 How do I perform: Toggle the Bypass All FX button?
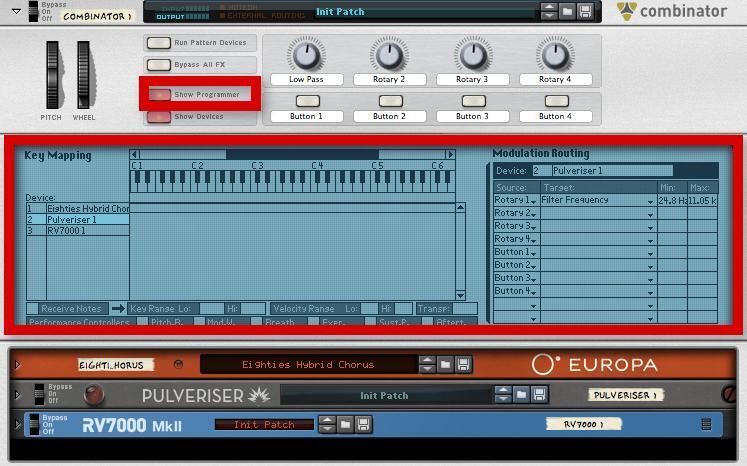pos(159,65)
